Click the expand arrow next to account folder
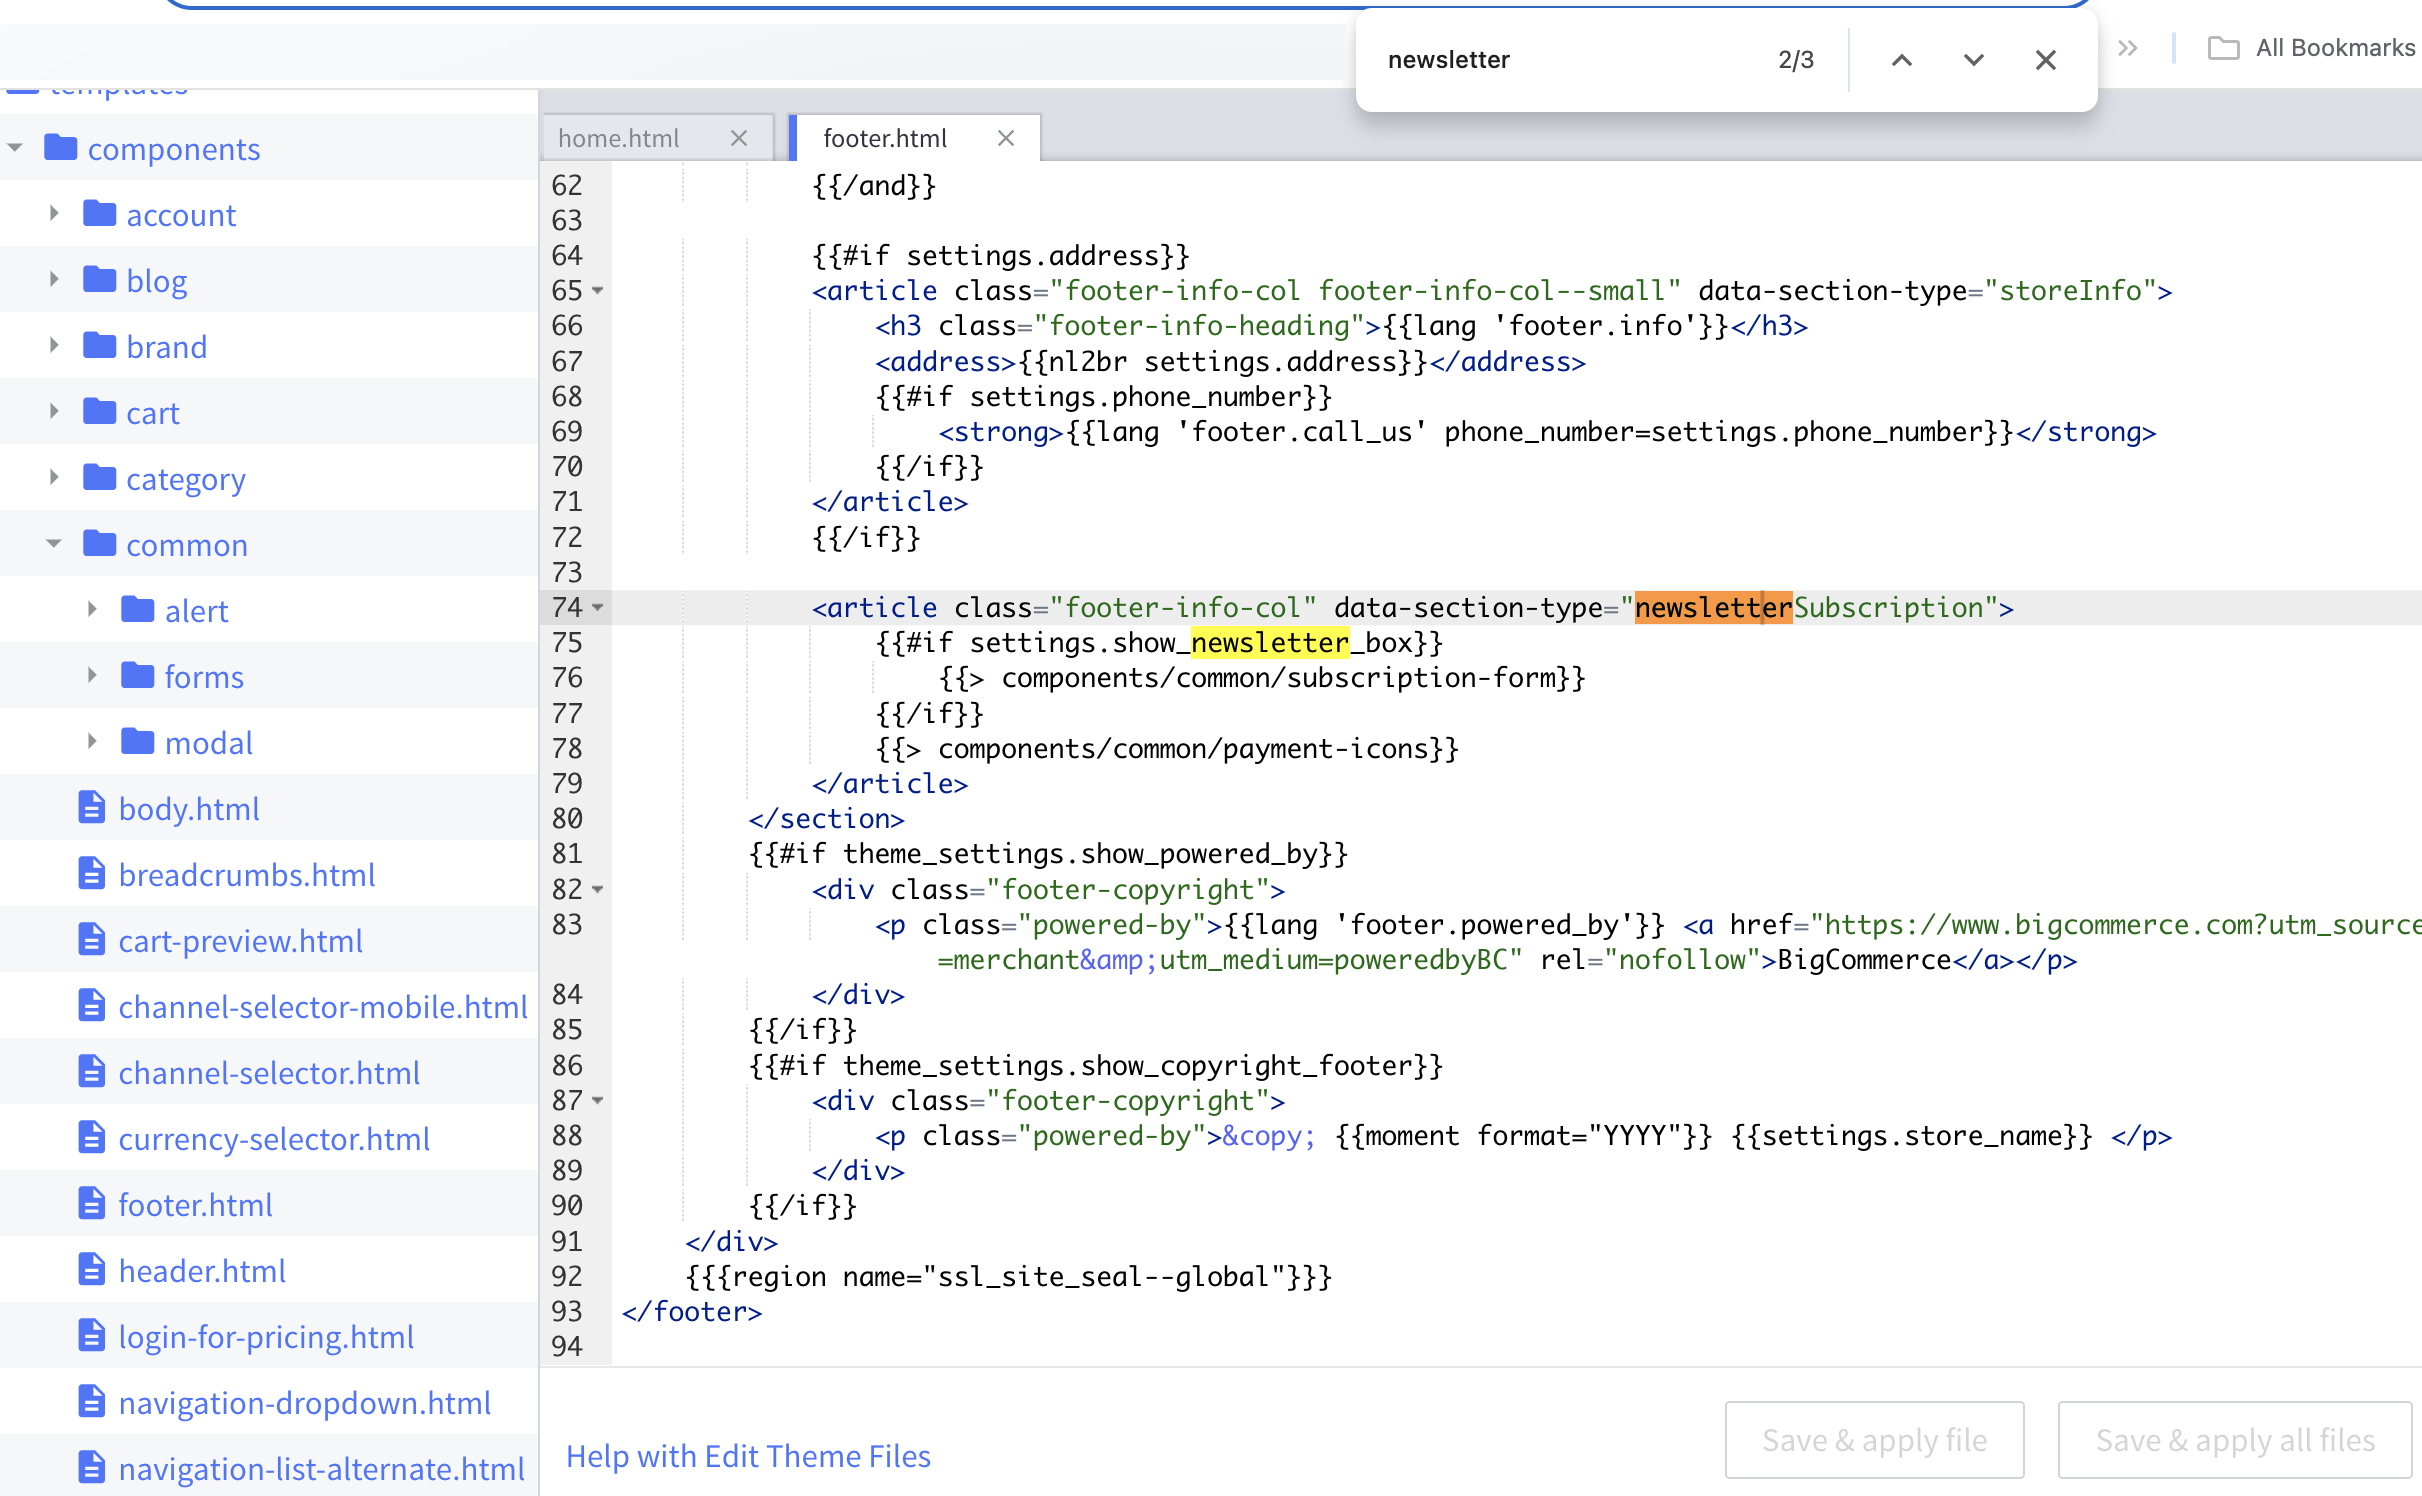Viewport: 2422px width, 1496px height. coord(52,213)
